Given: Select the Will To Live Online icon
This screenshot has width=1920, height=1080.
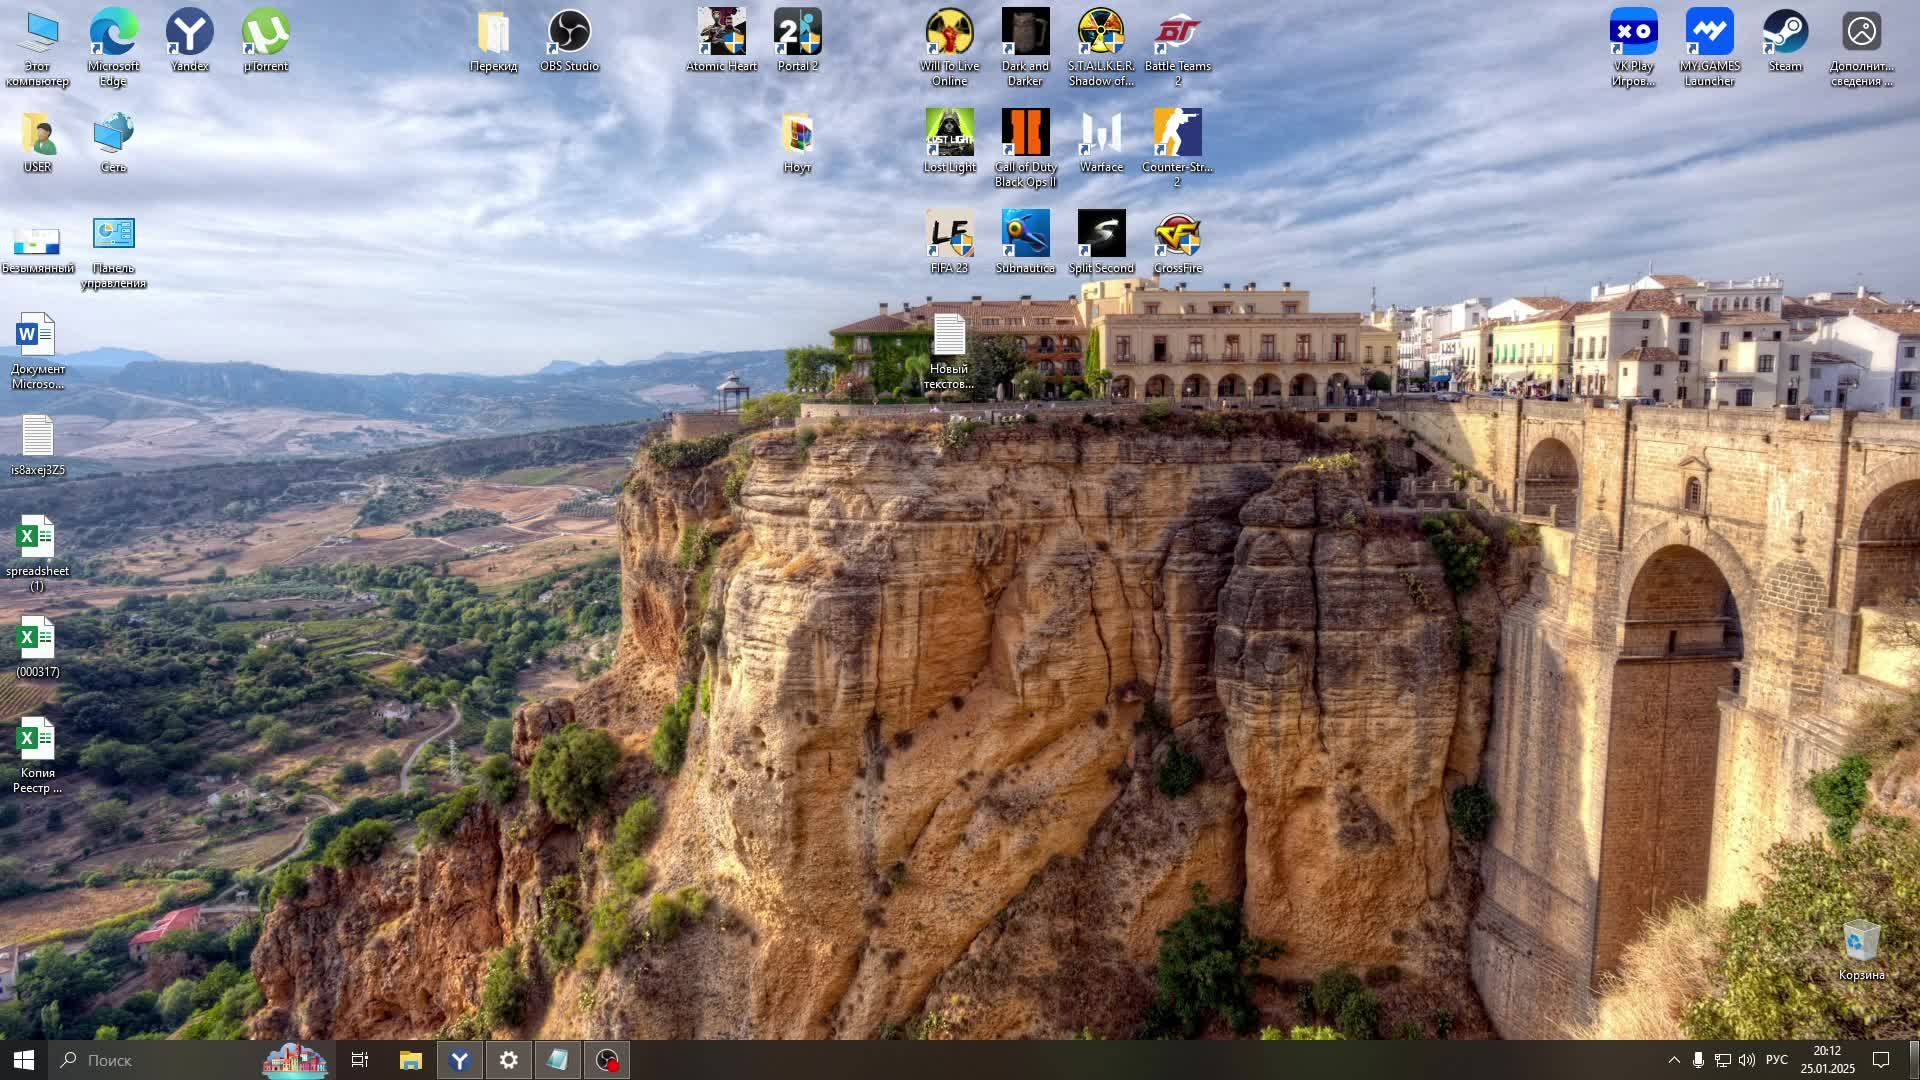Looking at the screenshot, I should (x=949, y=48).
